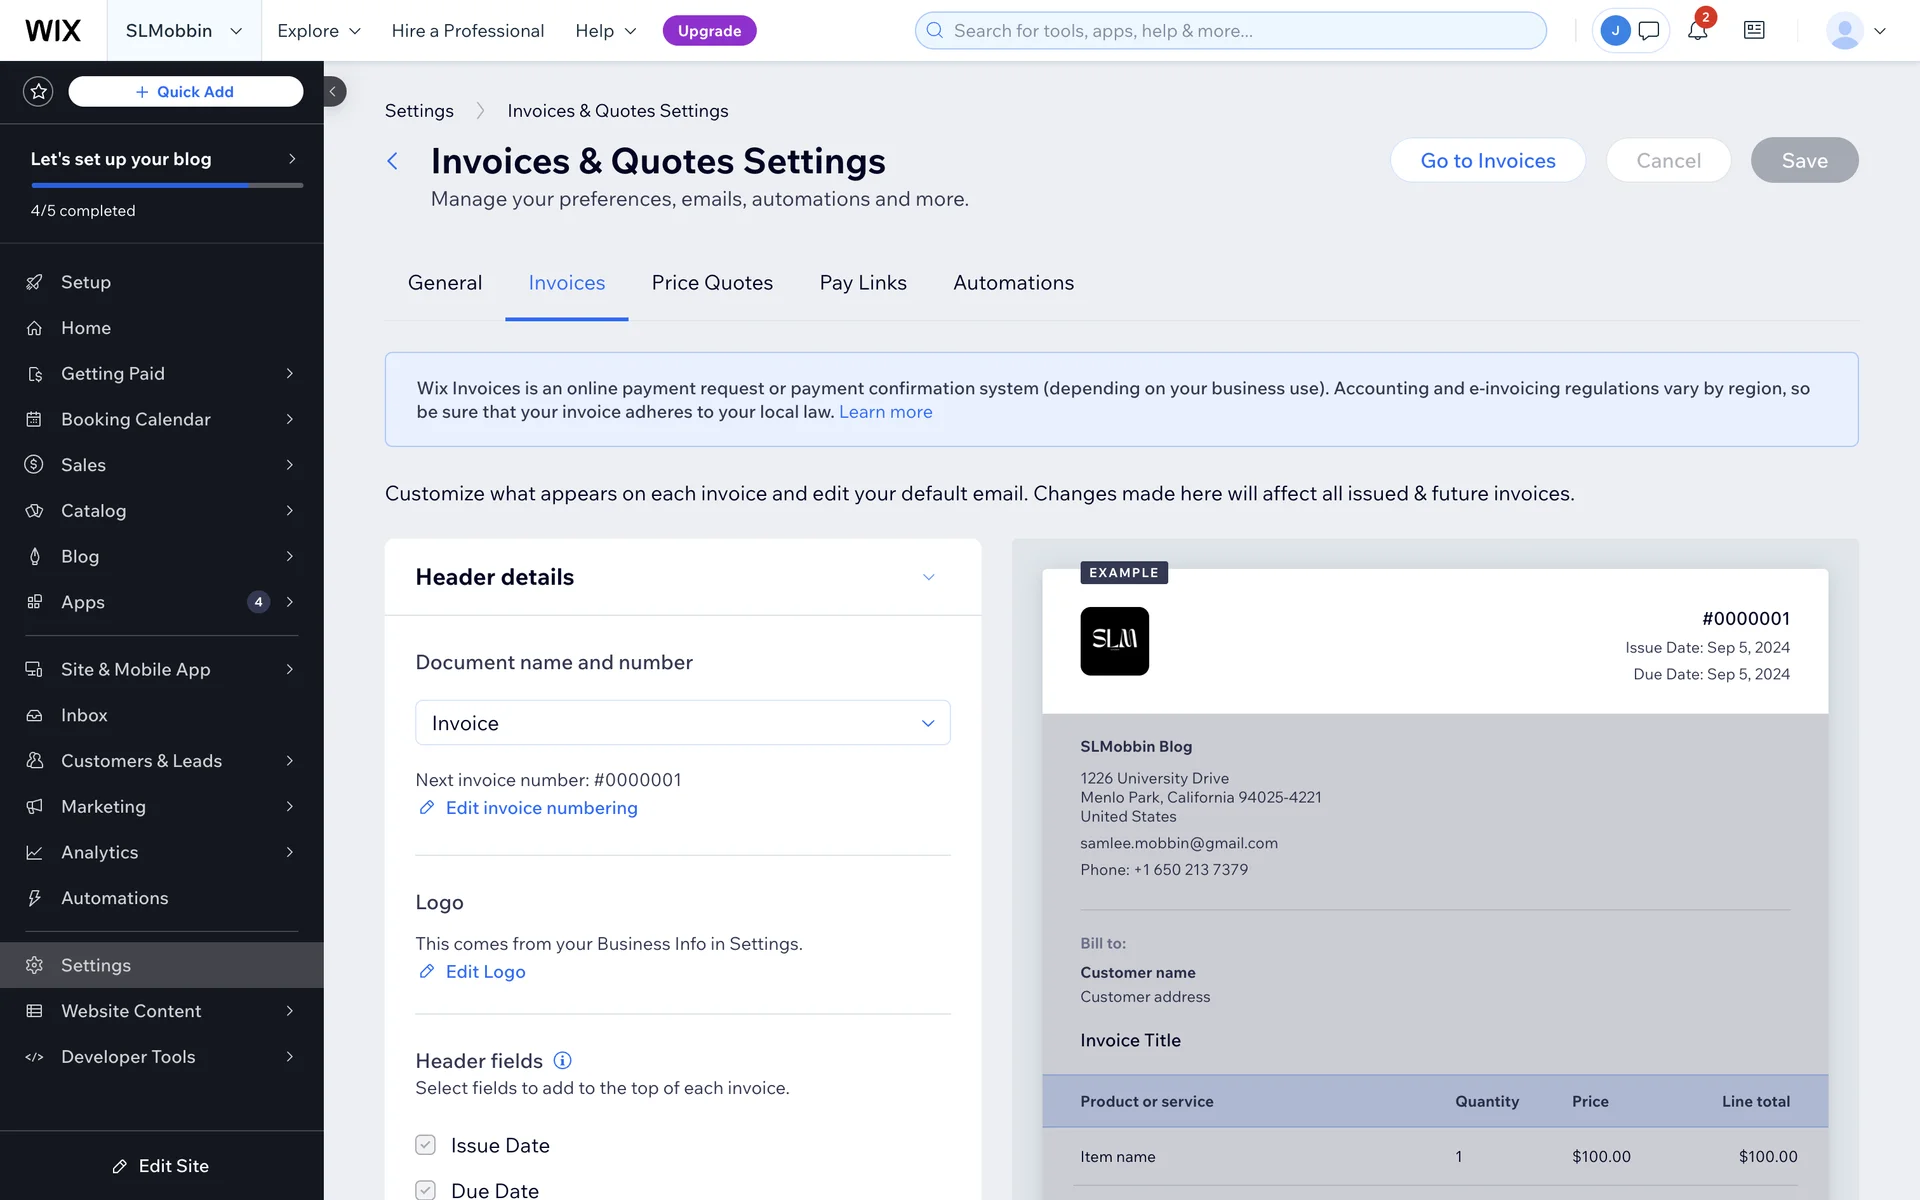
Task: Open the Invoice document name dropdown
Action: point(682,723)
